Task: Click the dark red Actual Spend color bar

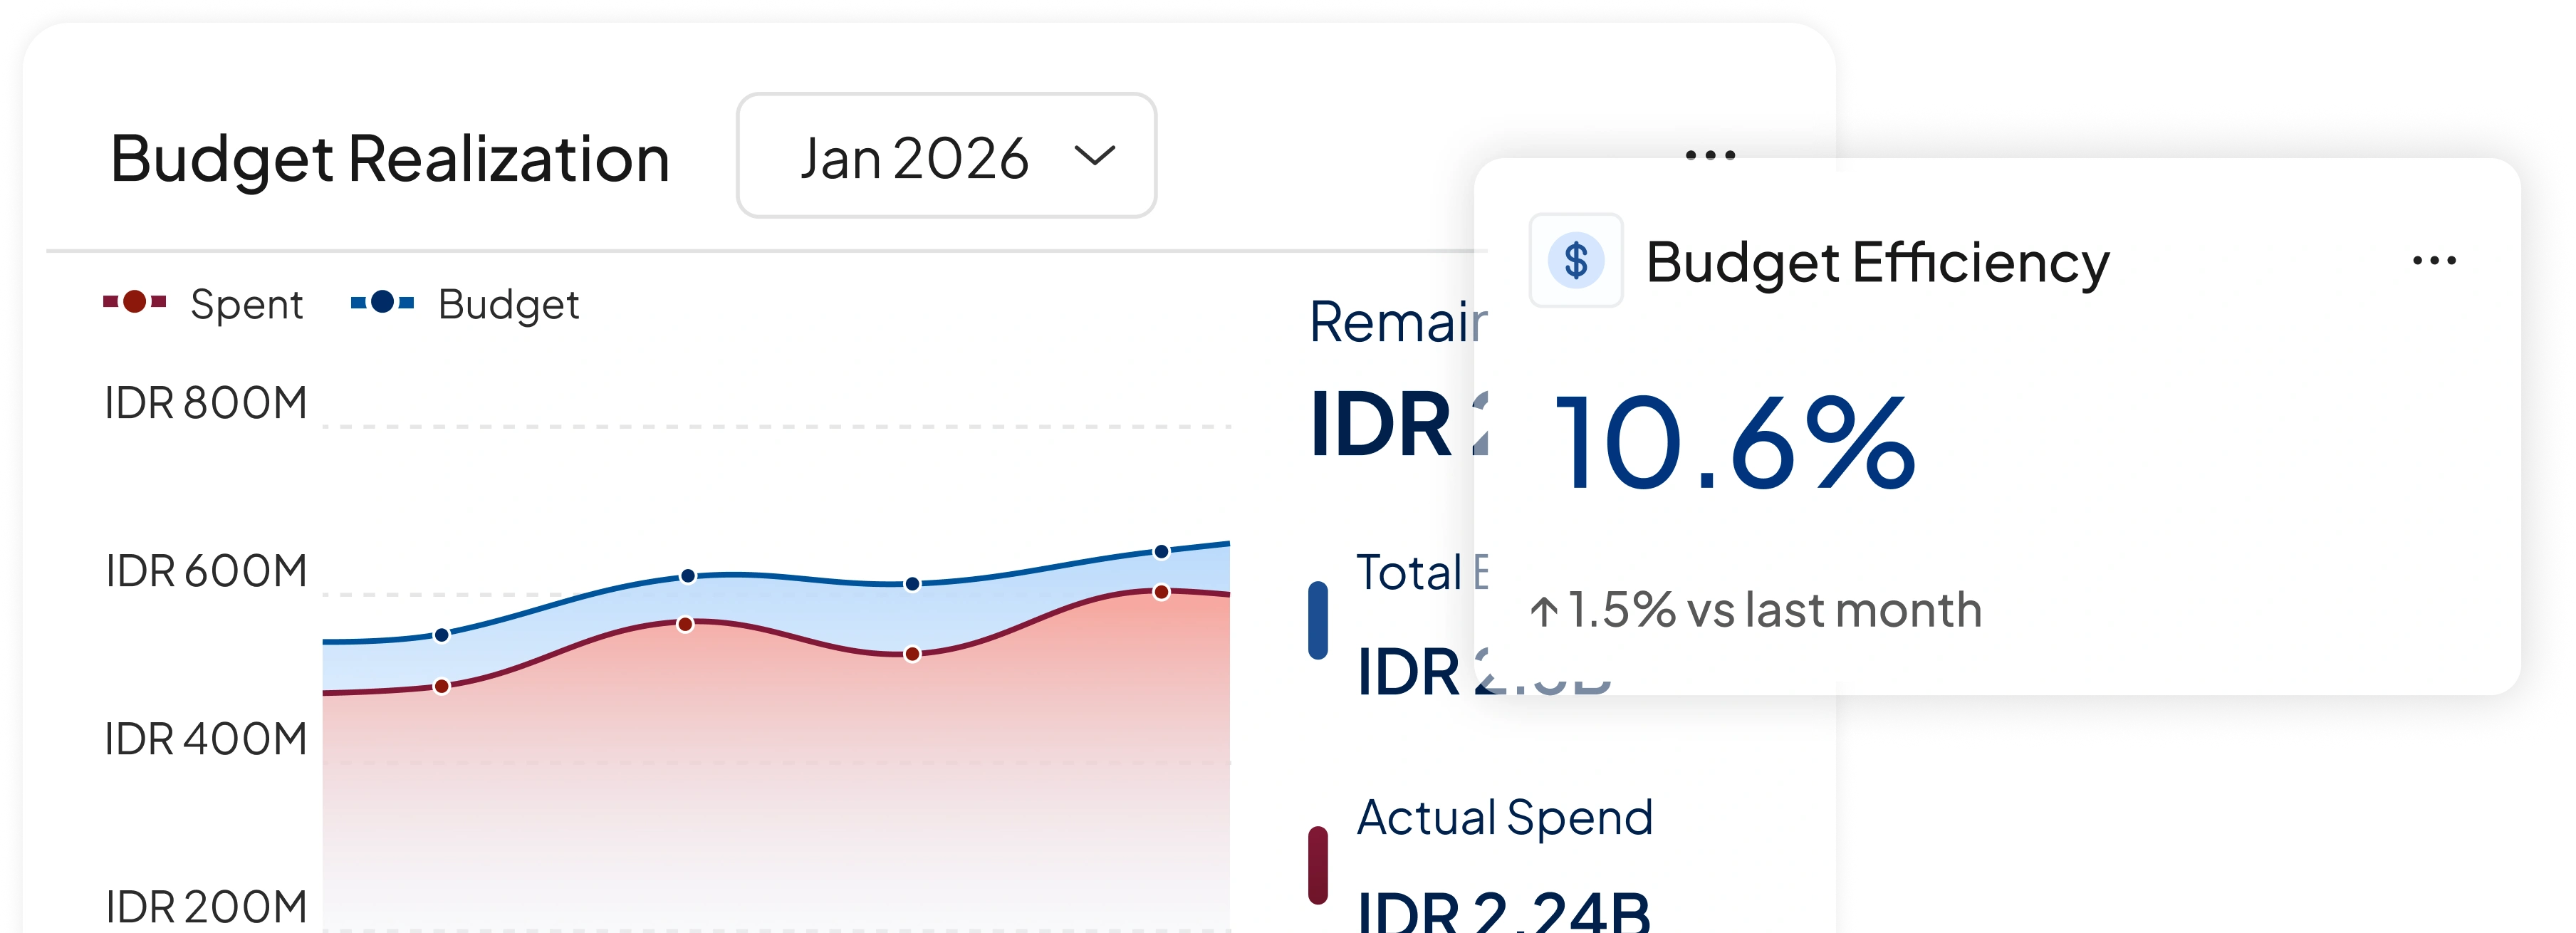Action: pos(1318,865)
